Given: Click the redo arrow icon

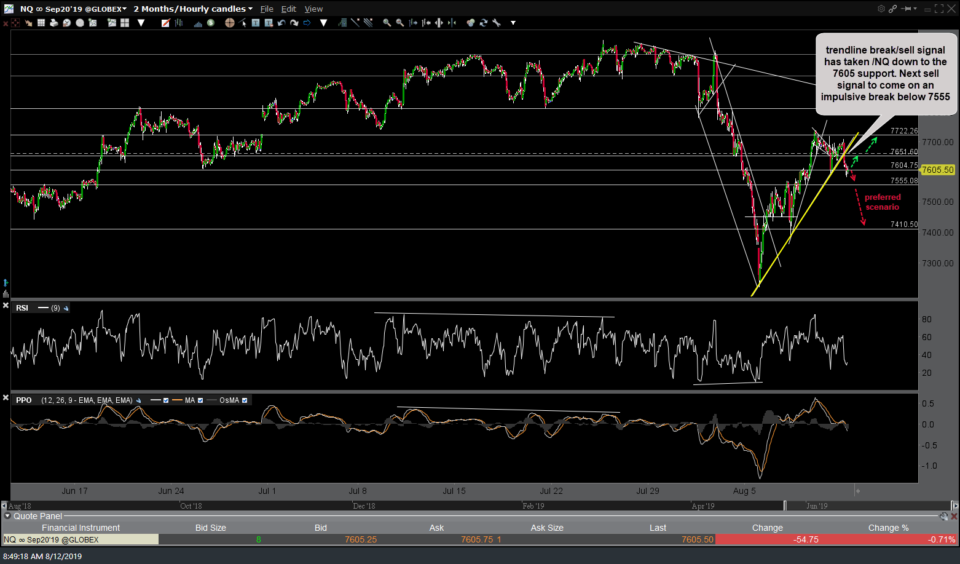Looking at the screenshot, I should (x=294, y=23).
